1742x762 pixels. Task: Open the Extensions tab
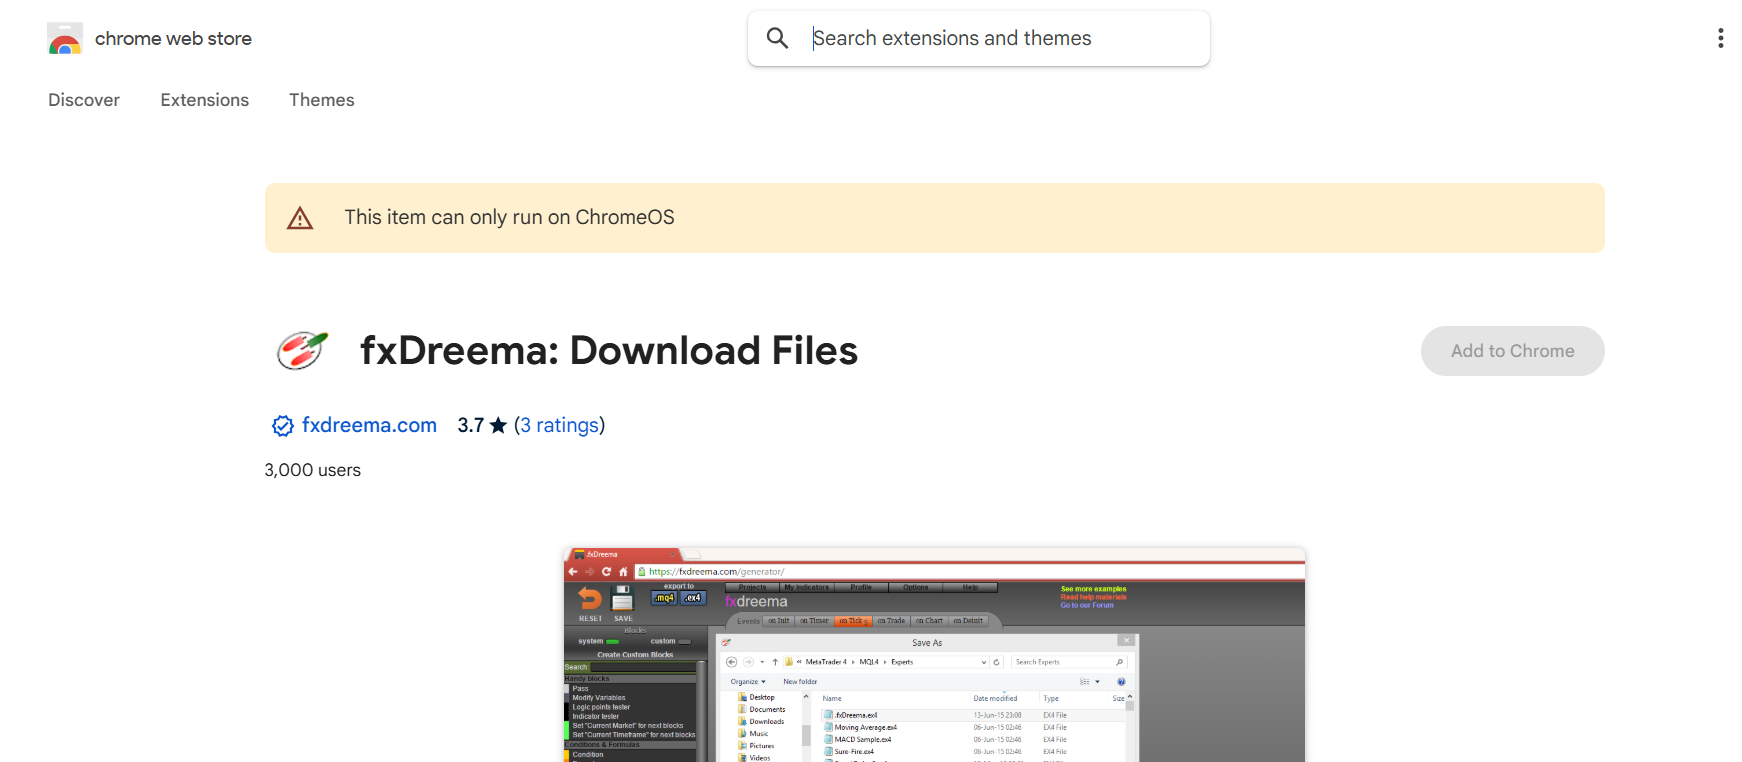(205, 100)
